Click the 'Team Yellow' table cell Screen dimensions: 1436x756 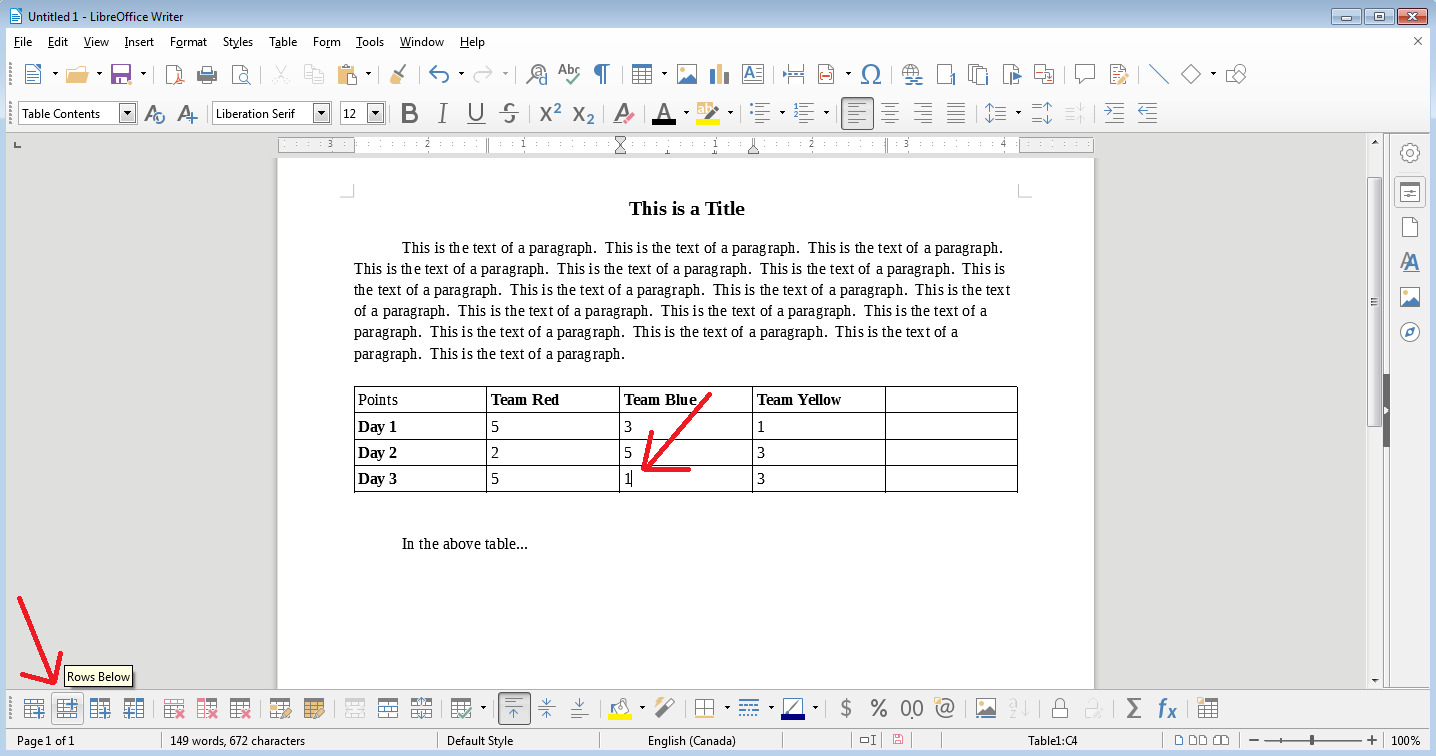819,400
